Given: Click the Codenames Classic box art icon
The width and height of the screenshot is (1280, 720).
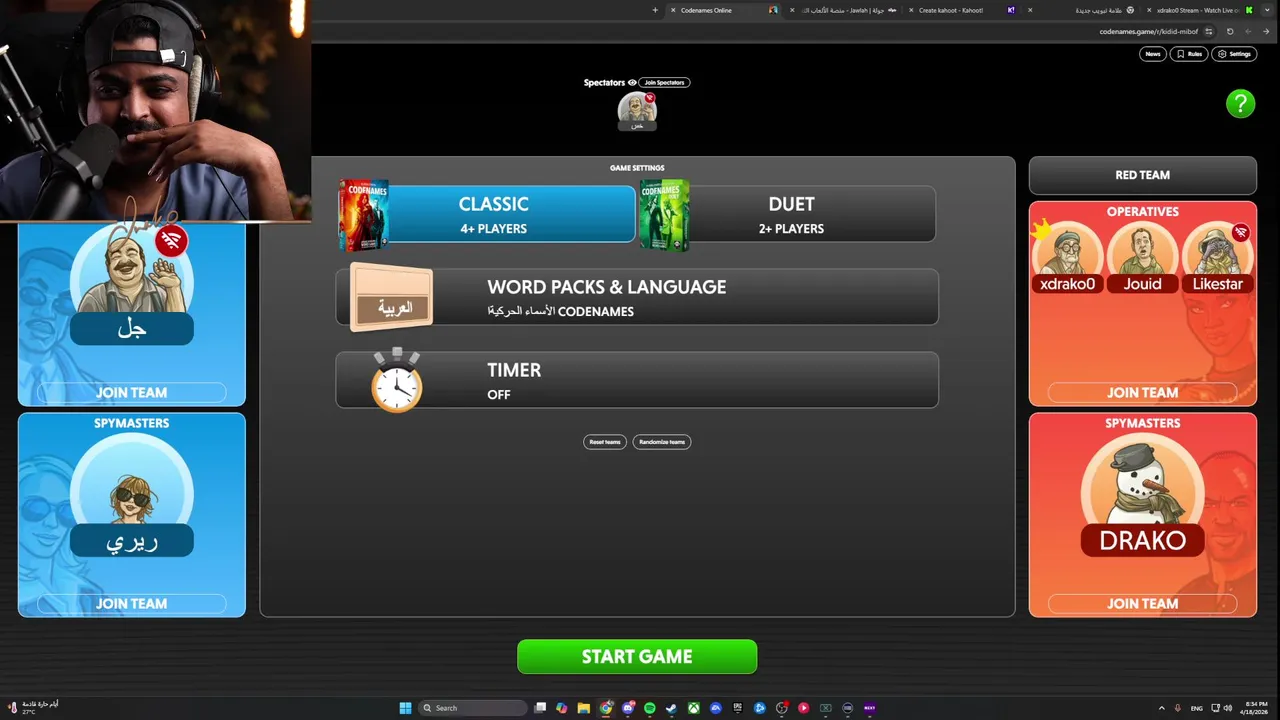Looking at the screenshot, I should click(x=363, y=215).
